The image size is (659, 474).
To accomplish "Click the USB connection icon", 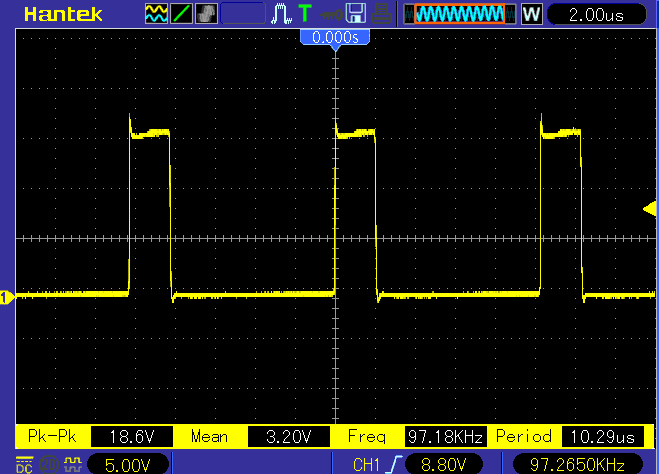I will tap(329, 14).
